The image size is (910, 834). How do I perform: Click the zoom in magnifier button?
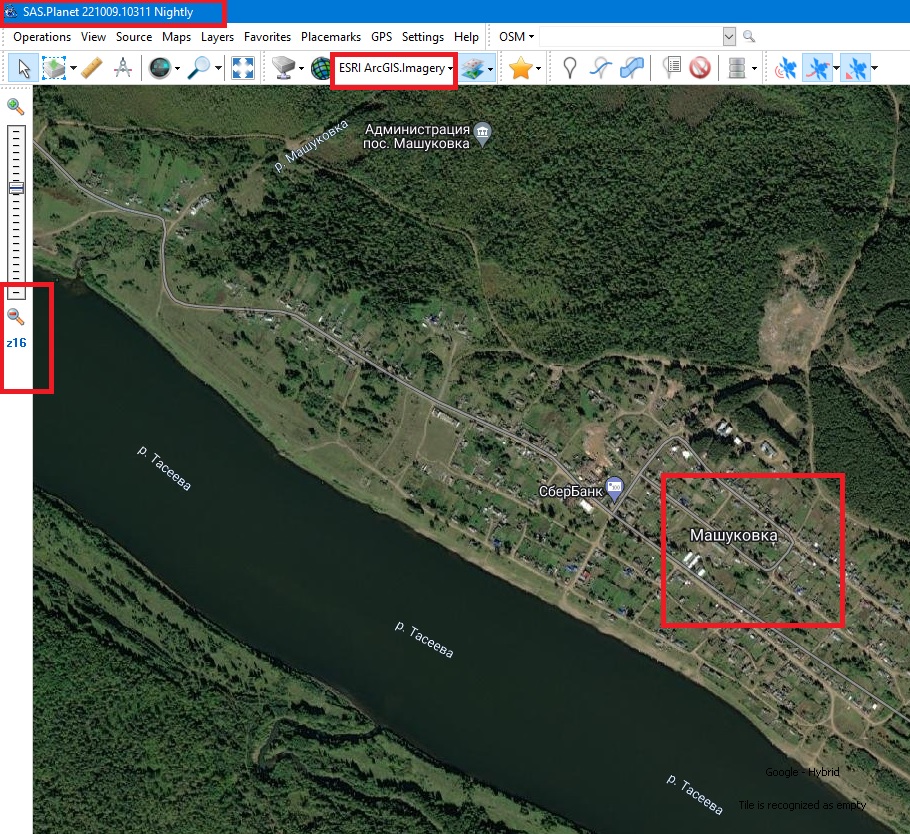click(16, 106)
